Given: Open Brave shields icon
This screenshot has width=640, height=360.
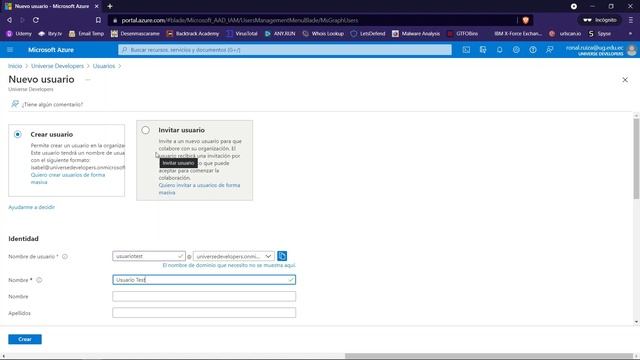Looking at the screenshot, I should click(526, 20).
